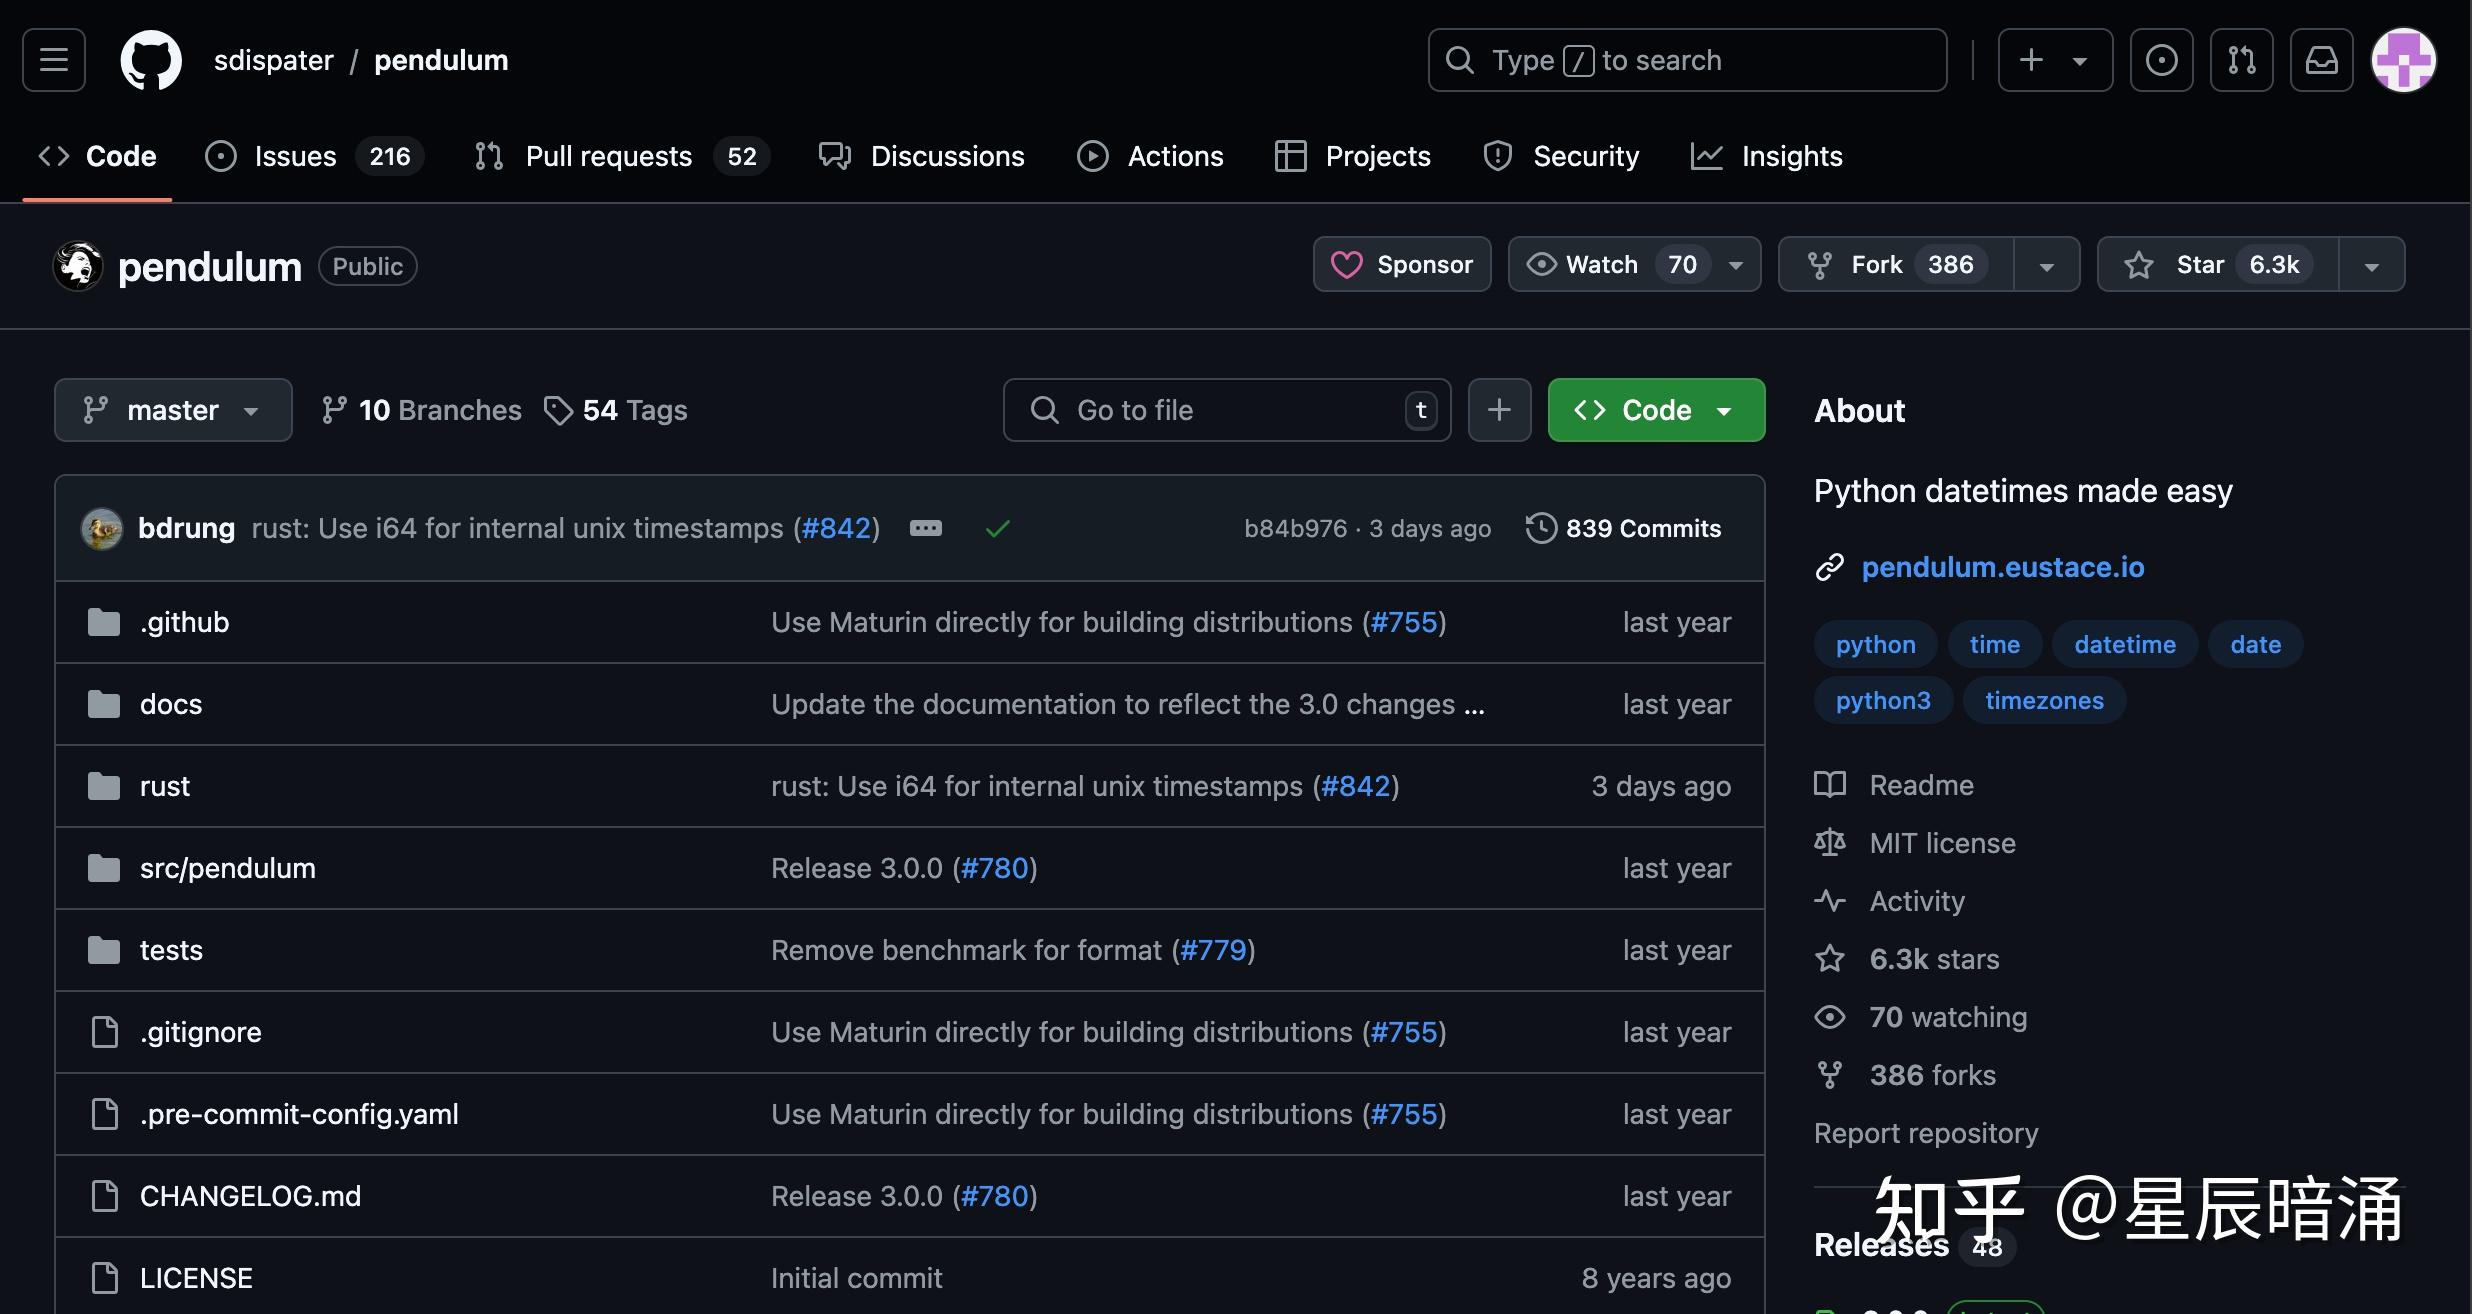Image resolution: width=2472 pixels, height=1314 pixels.
Task: Open the hamburger navigation menu
Action: click(54, 60)
